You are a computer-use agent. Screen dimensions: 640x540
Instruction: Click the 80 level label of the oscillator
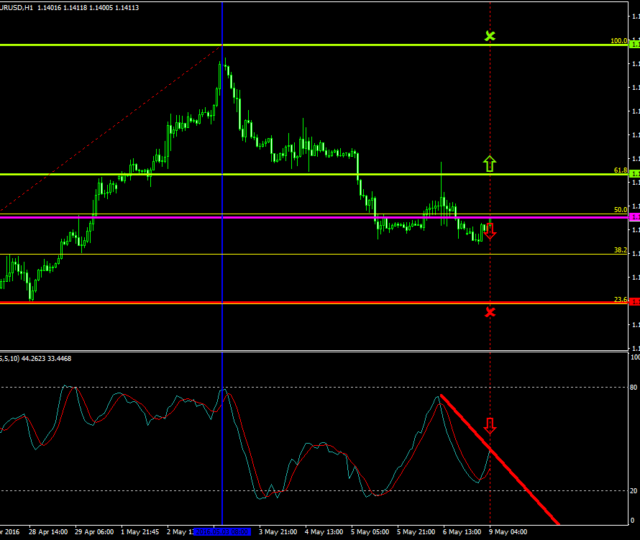tap(633, 387)
